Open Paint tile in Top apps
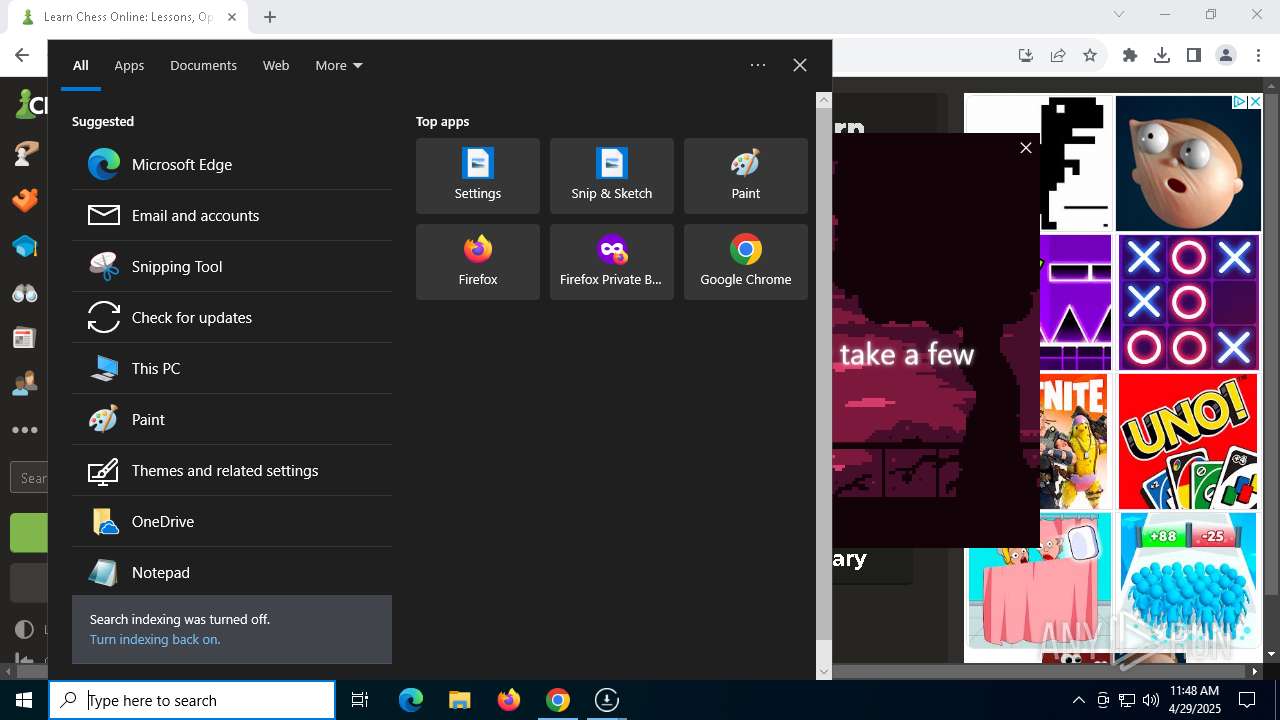 coord(746,176)
